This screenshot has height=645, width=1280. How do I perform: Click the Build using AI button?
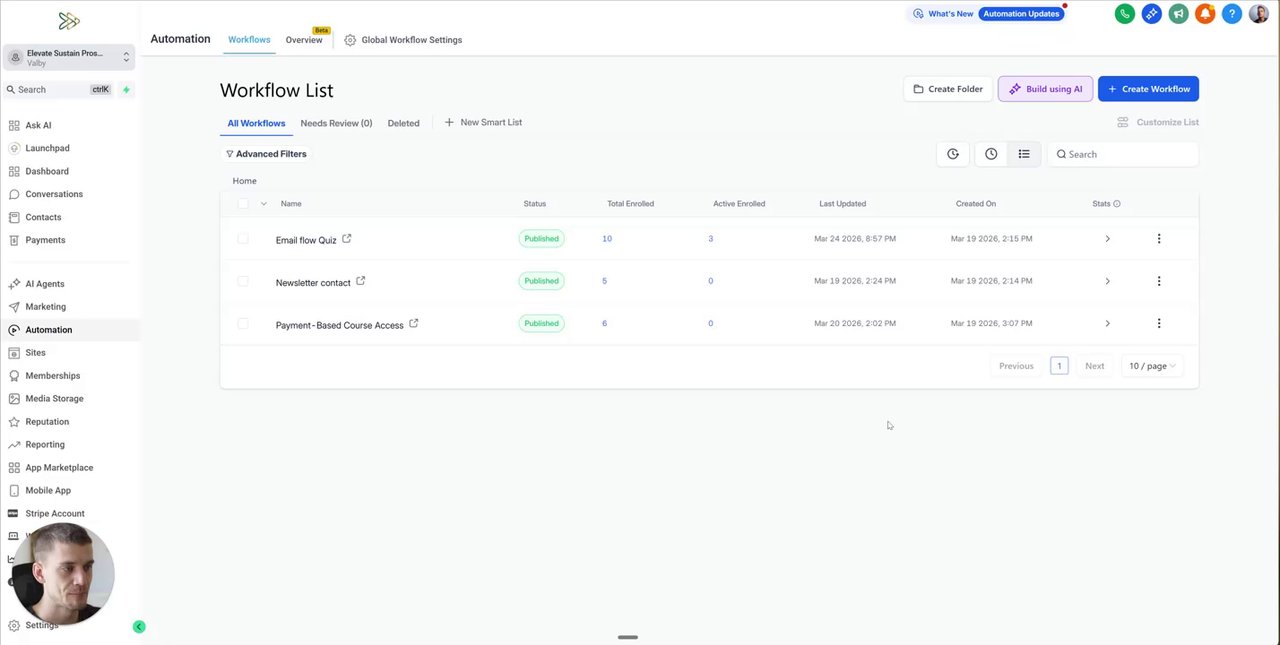click(1045, 89)
